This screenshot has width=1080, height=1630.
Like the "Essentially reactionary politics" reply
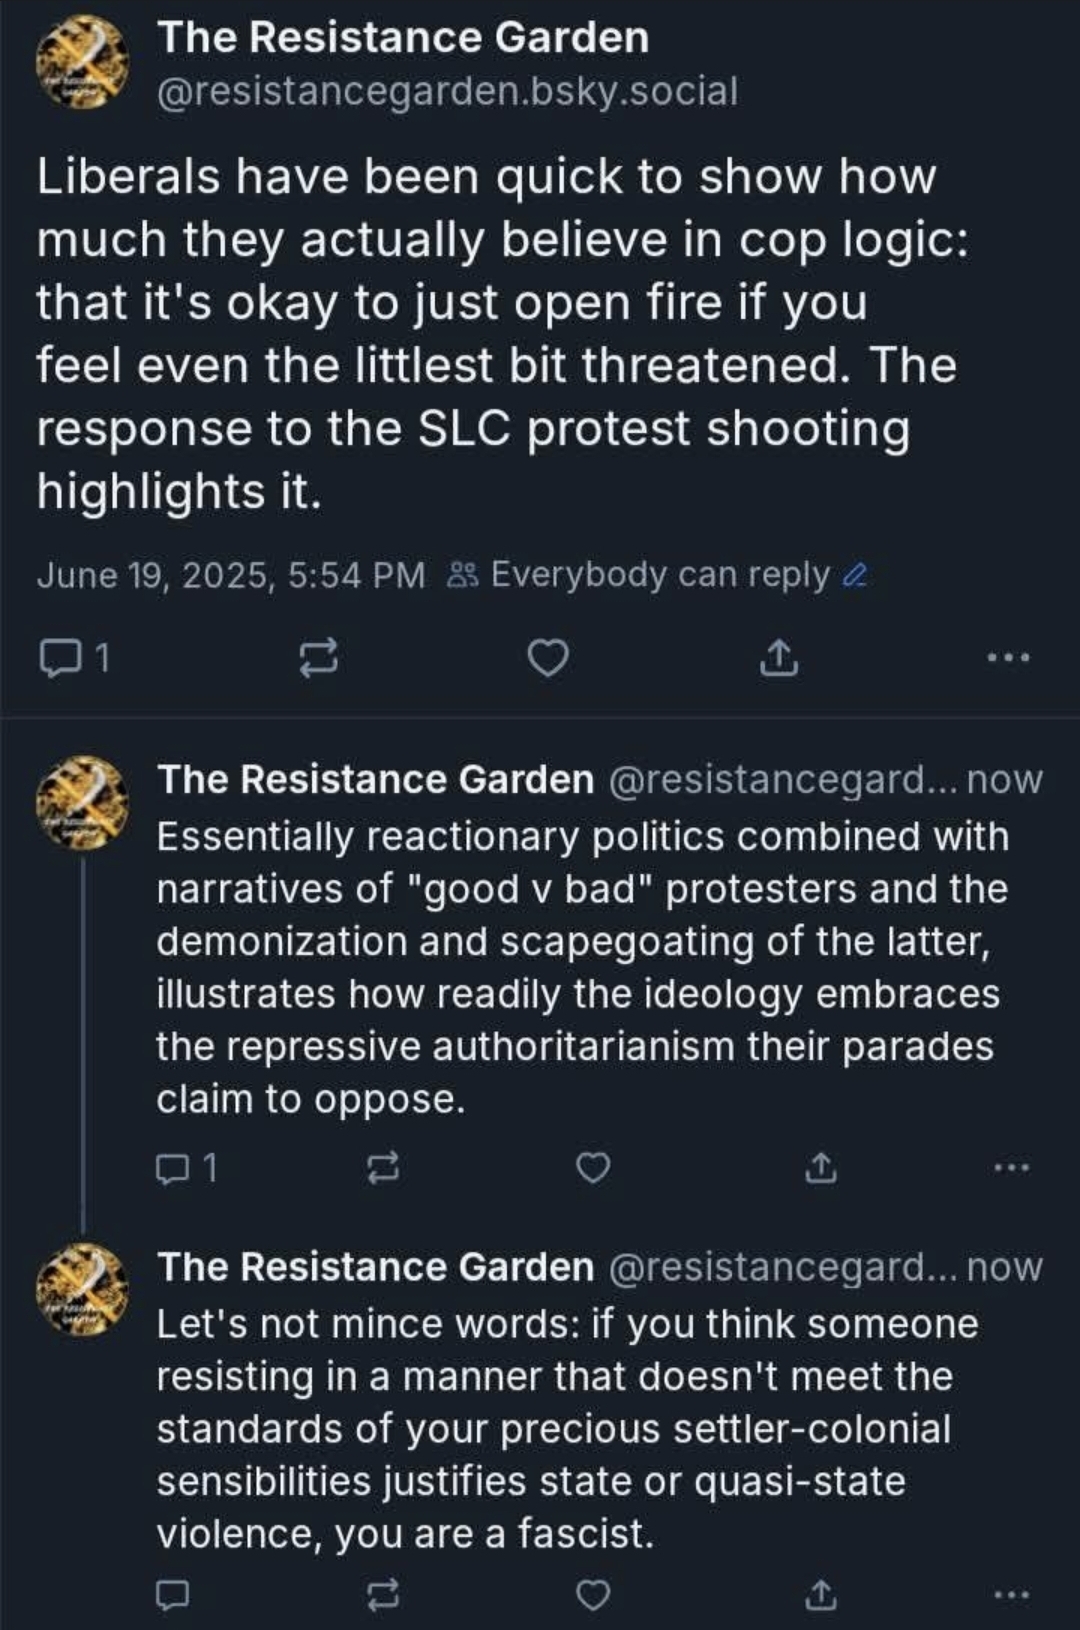[x=594, y=1167]
